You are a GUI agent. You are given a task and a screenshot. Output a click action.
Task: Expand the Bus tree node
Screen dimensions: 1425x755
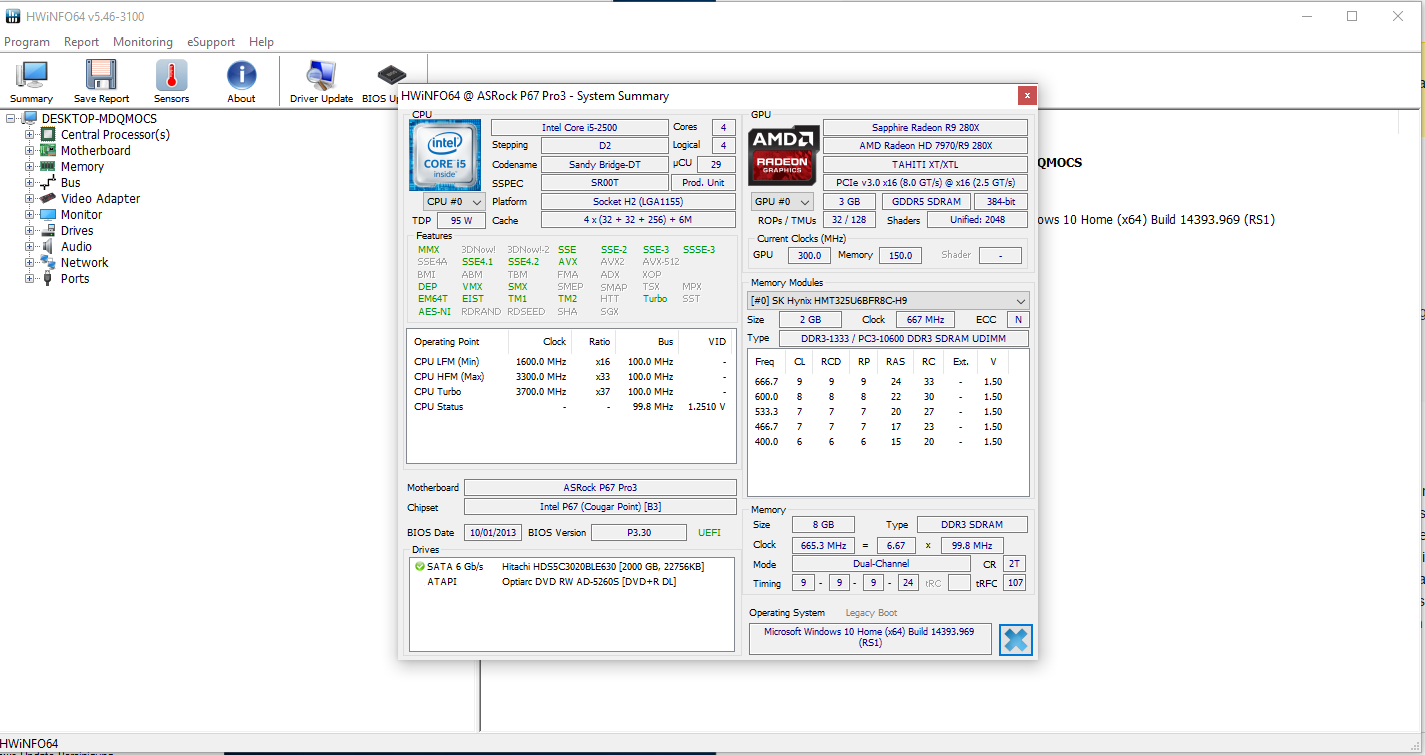30,182
